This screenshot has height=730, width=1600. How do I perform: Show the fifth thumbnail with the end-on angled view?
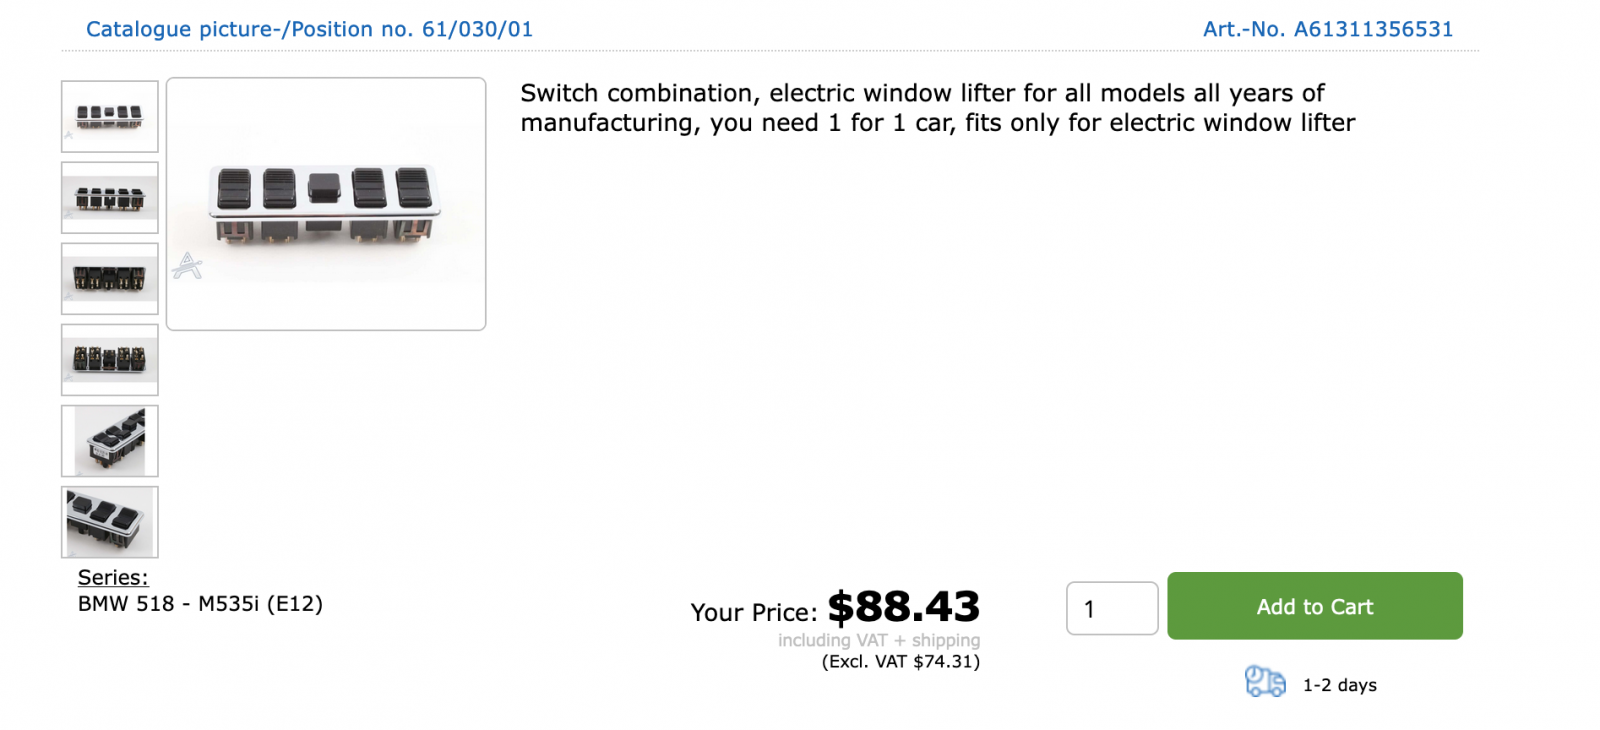(110, 441)
